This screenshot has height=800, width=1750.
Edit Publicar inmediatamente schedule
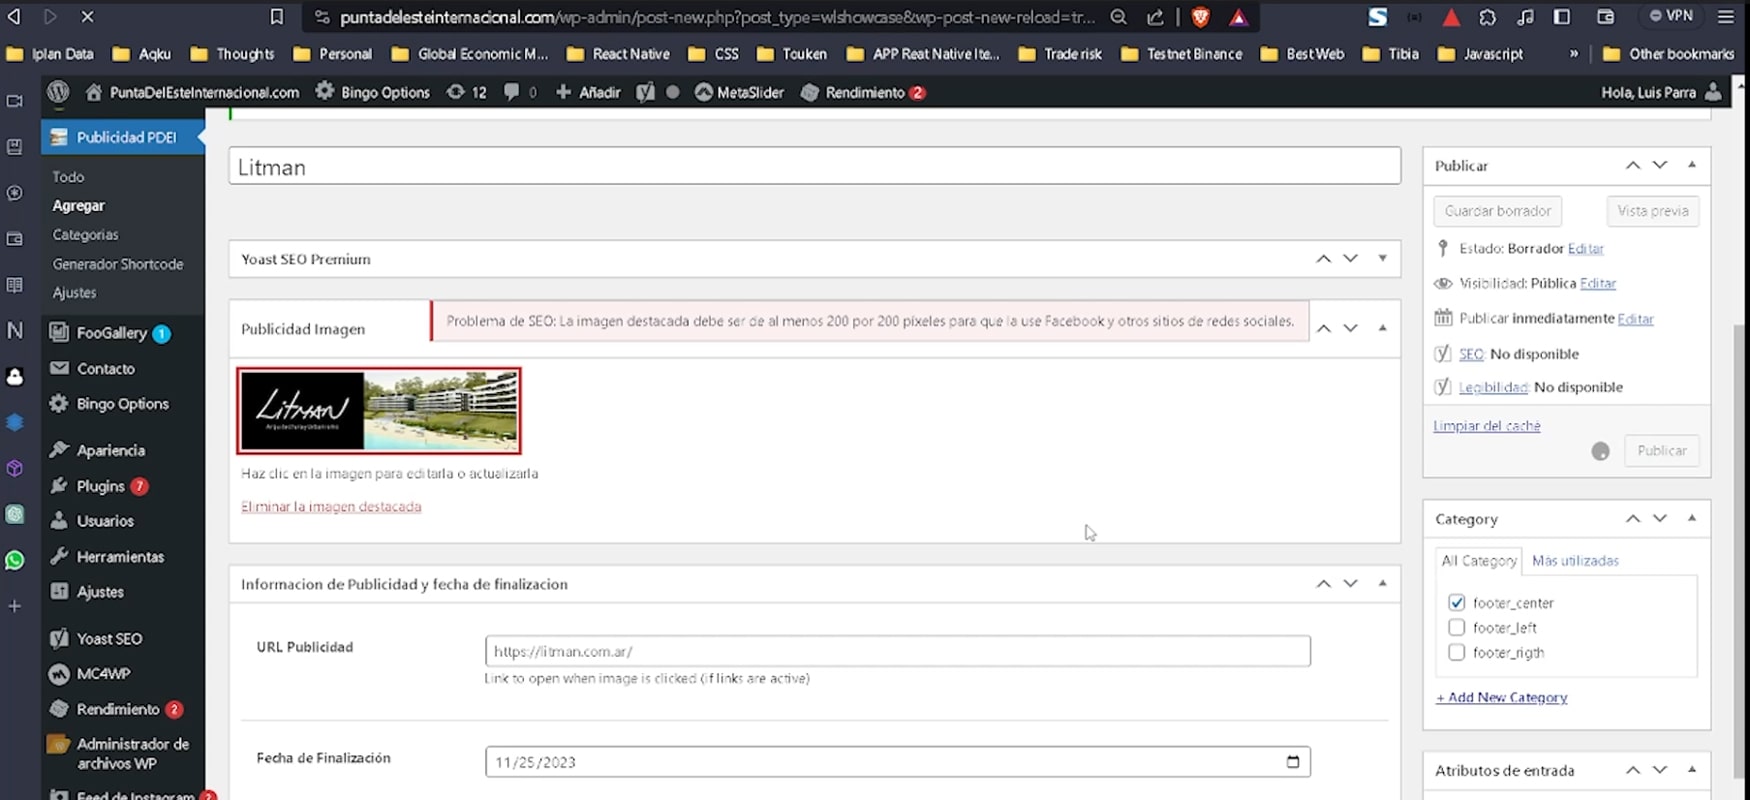point(1636,318)
